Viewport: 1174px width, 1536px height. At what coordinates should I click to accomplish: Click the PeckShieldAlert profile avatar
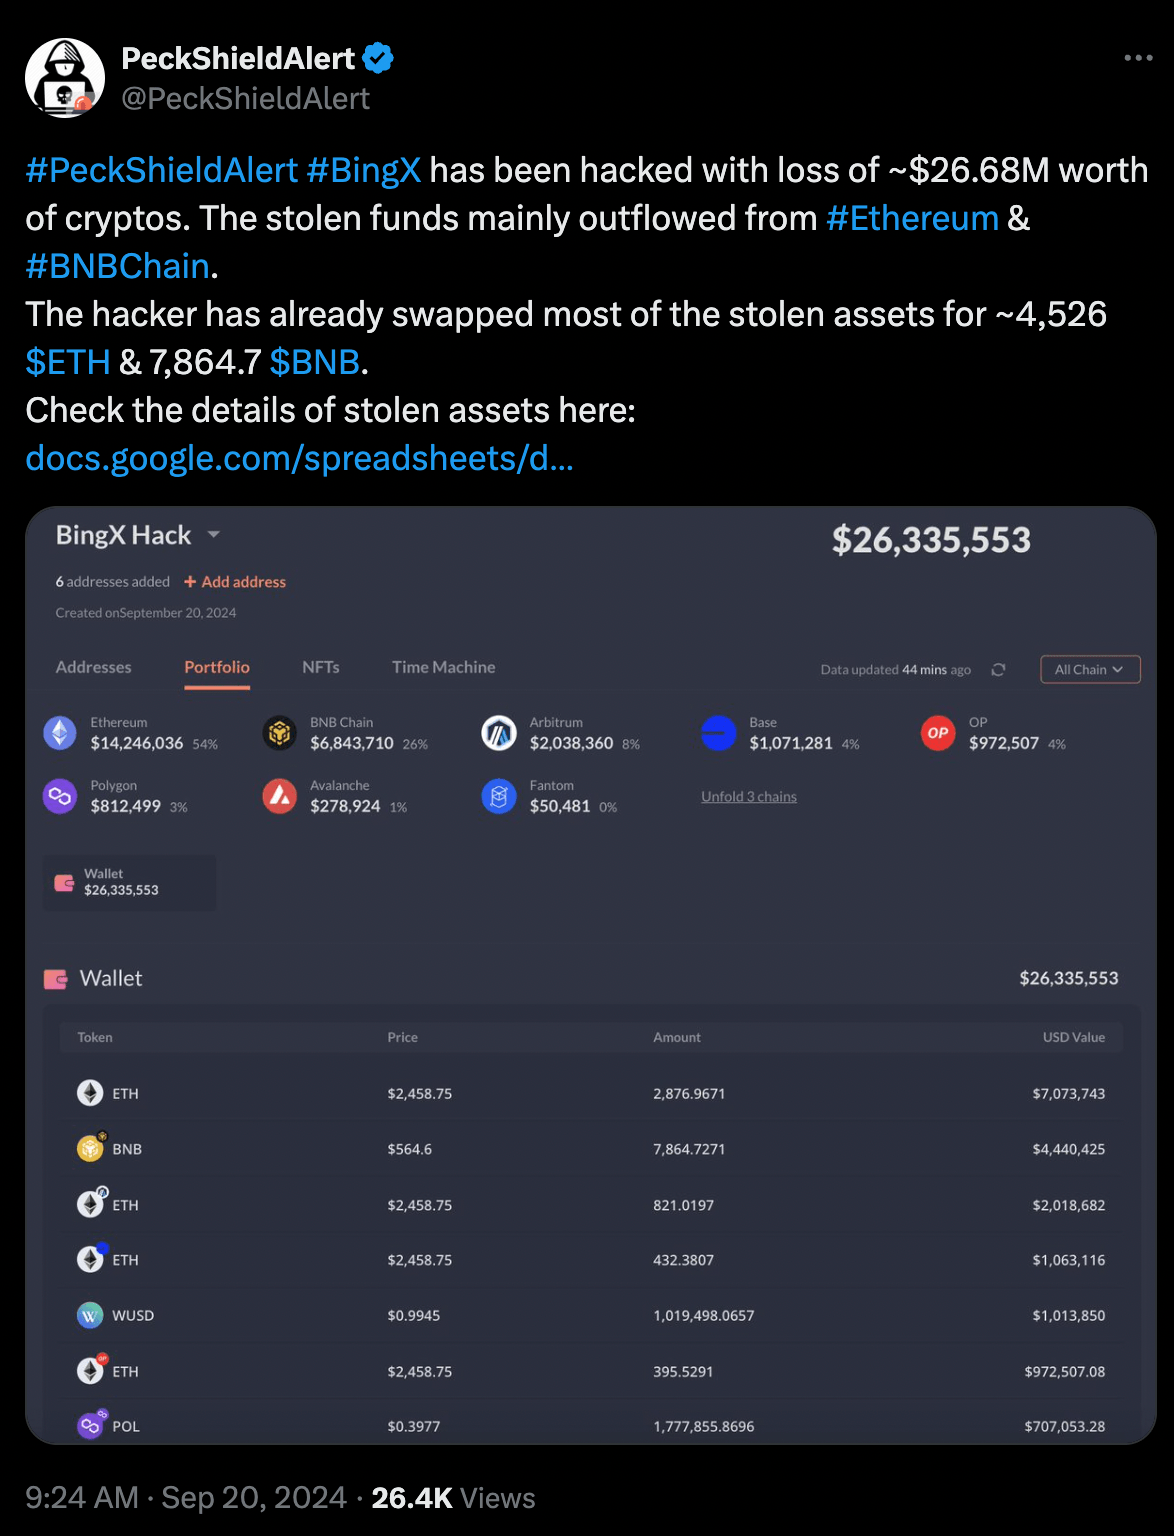(65, 78)
